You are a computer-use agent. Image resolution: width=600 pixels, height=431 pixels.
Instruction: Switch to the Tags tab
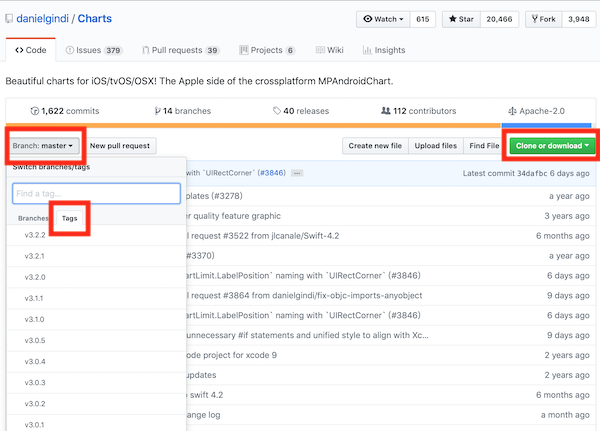69,217
